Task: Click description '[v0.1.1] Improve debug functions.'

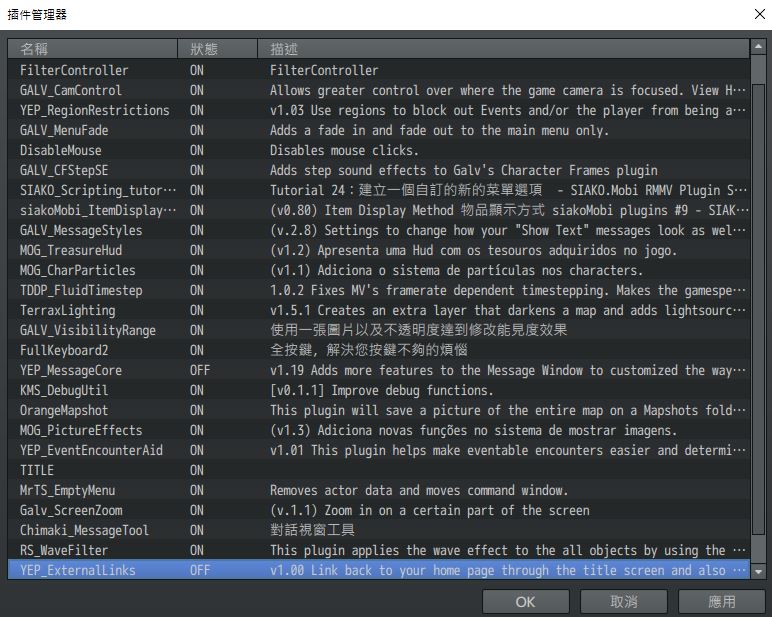Action: (x=382, y=390)
